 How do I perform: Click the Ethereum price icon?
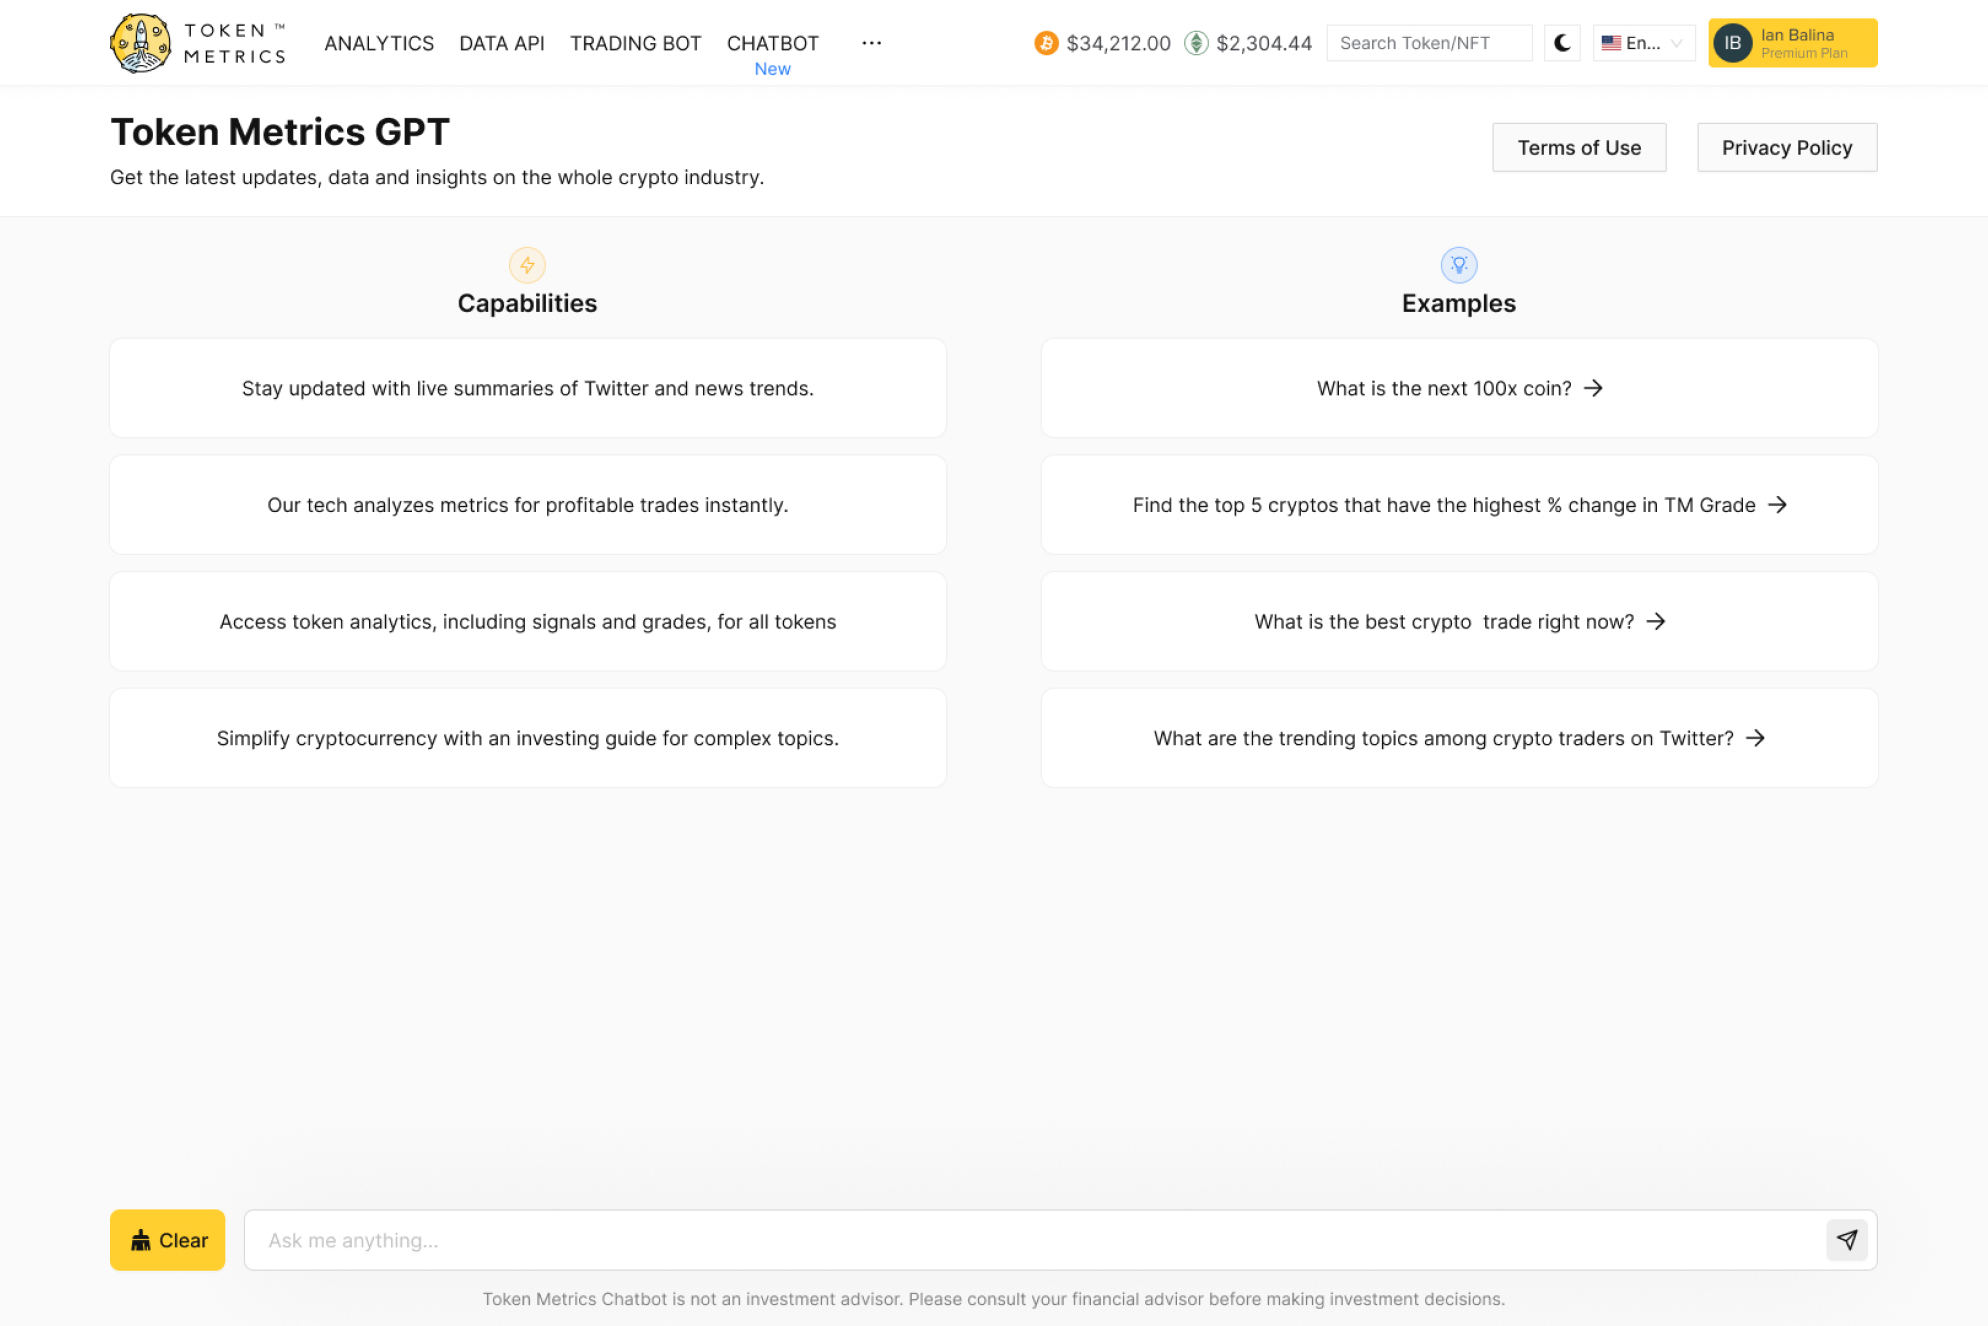tap(1196, 43)
